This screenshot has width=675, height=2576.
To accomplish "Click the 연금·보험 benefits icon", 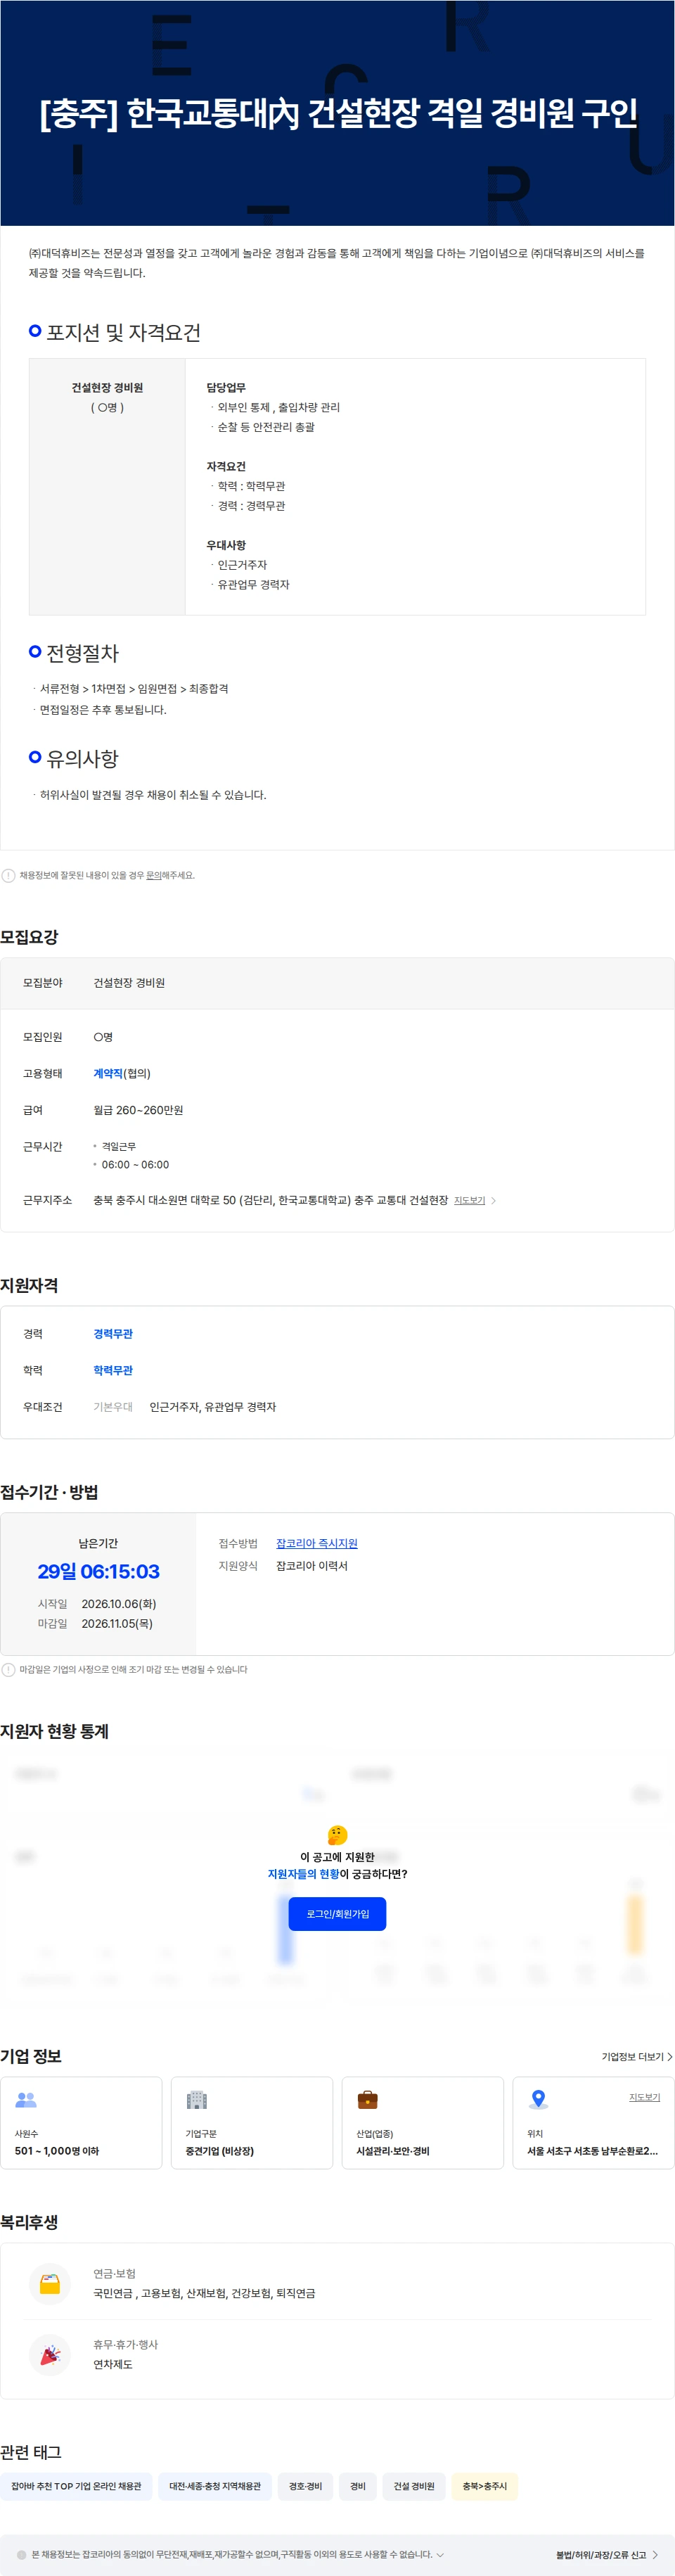I will coord(49,2283).
